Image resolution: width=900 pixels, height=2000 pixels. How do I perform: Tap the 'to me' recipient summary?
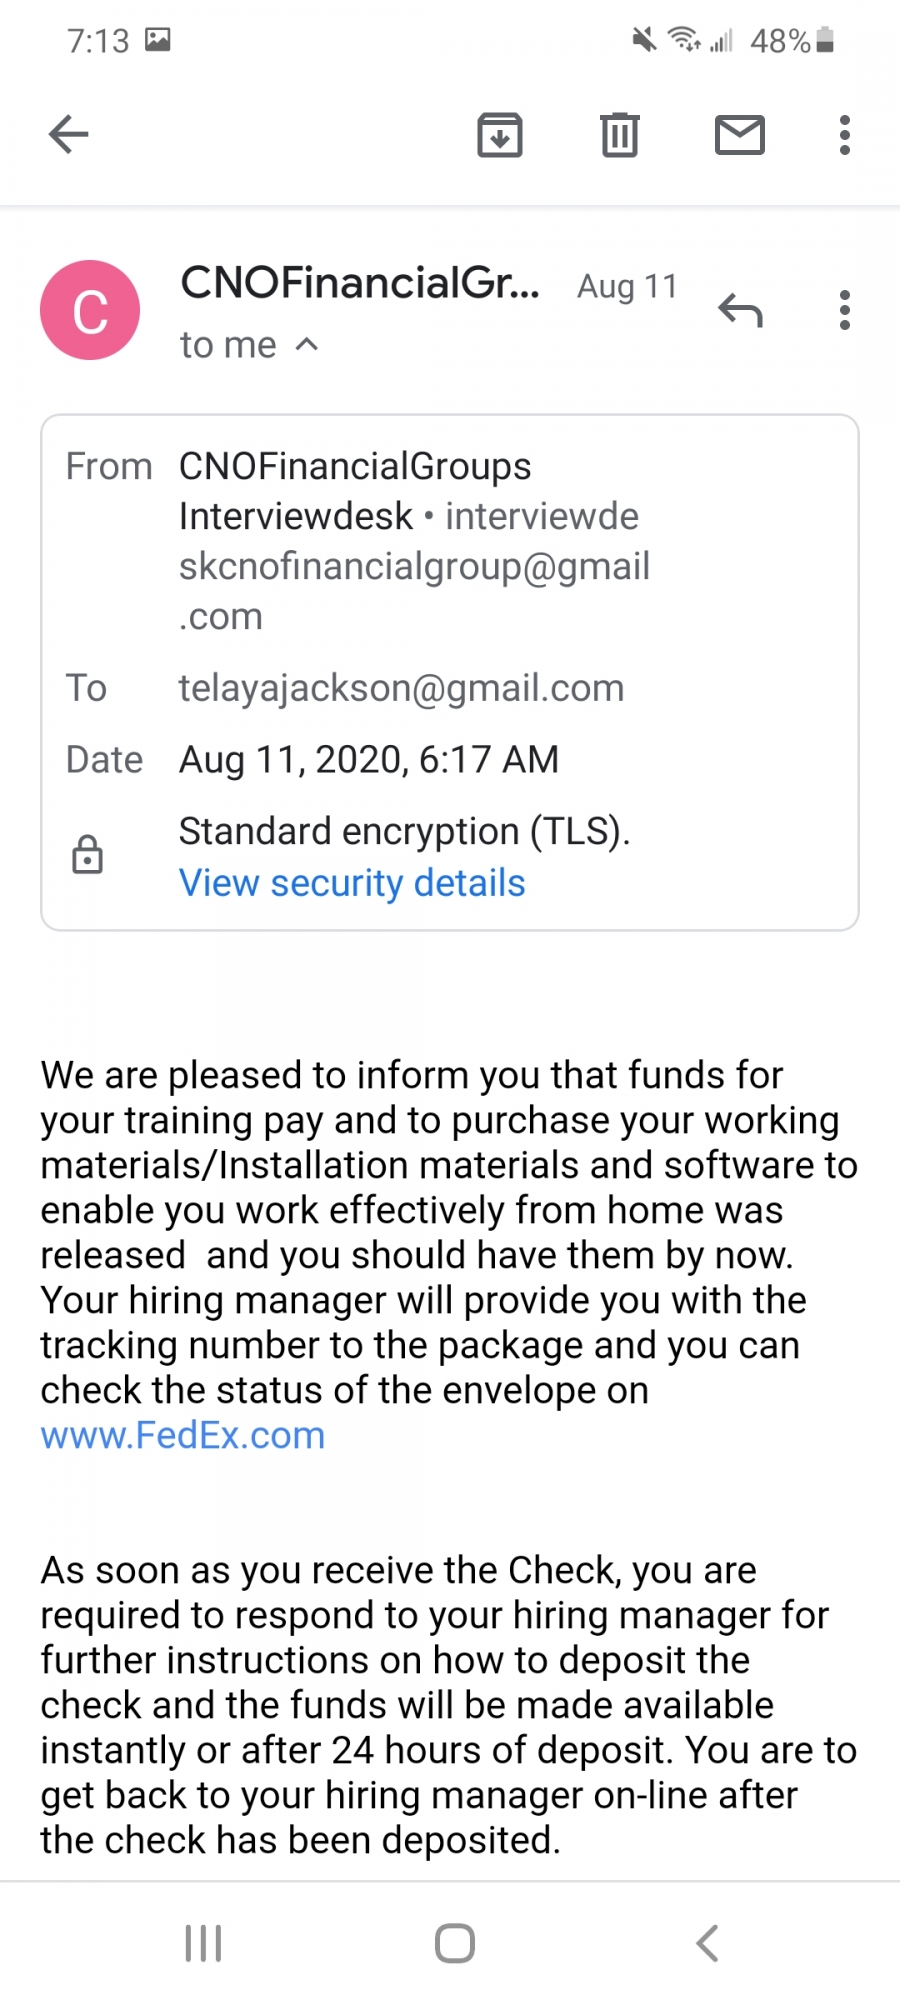tap(228, 345)
